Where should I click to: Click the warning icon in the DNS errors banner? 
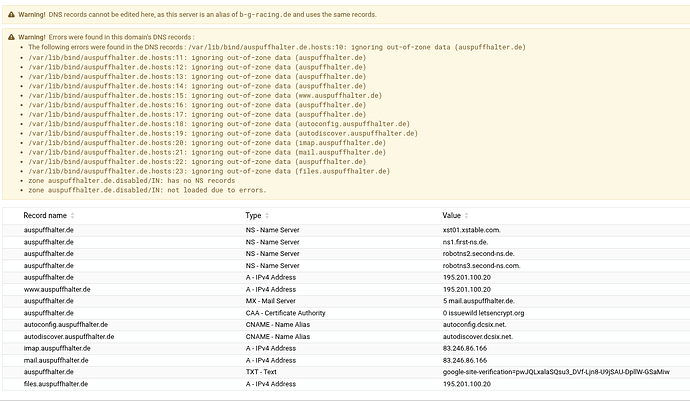11,37
